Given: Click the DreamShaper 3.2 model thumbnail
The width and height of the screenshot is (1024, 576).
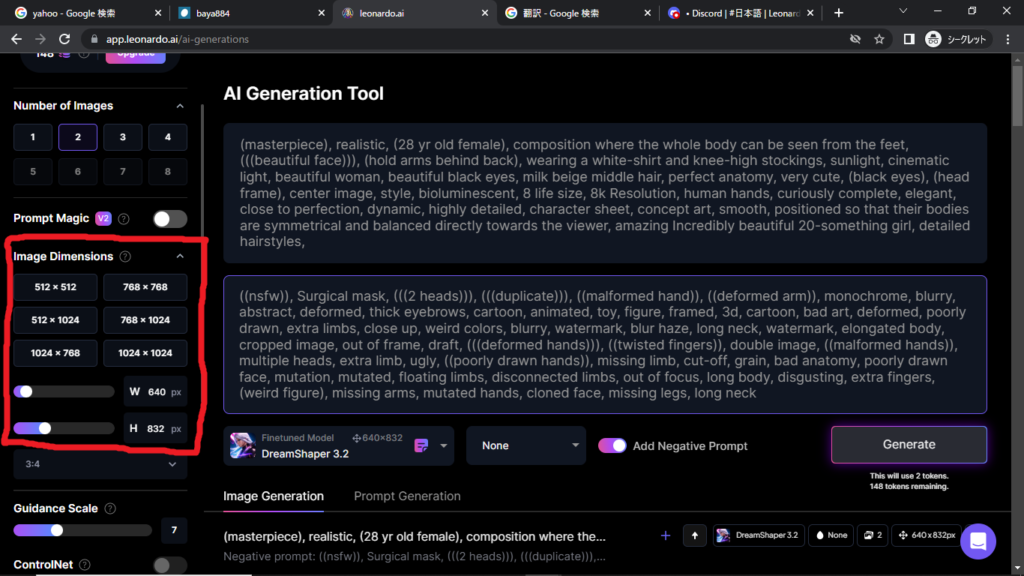Looking at the screenshot, I should [241, 445].
